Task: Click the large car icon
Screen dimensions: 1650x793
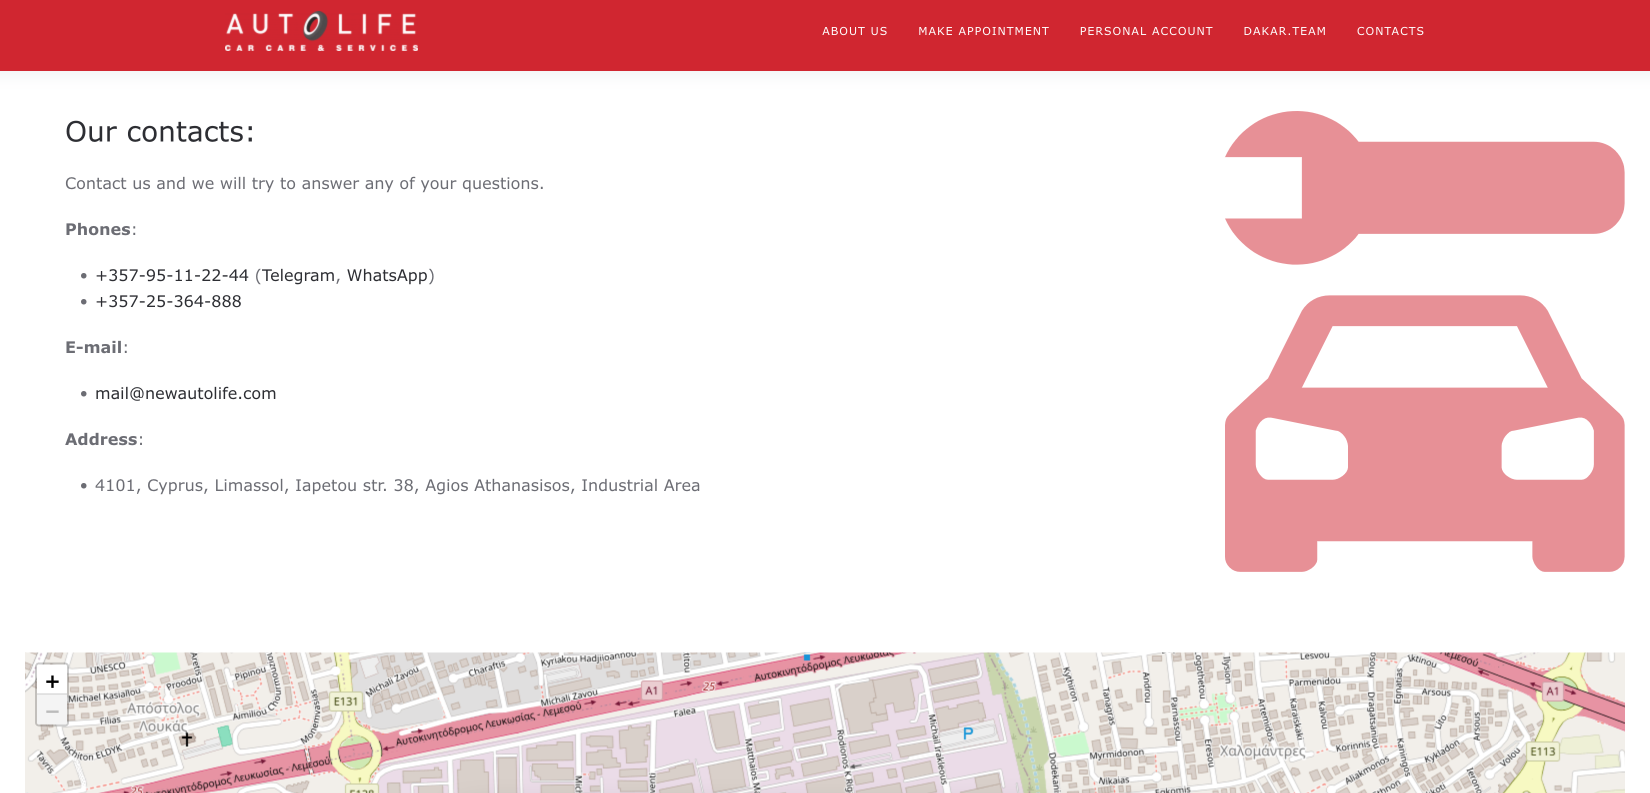Action: tap(1424, 434)
